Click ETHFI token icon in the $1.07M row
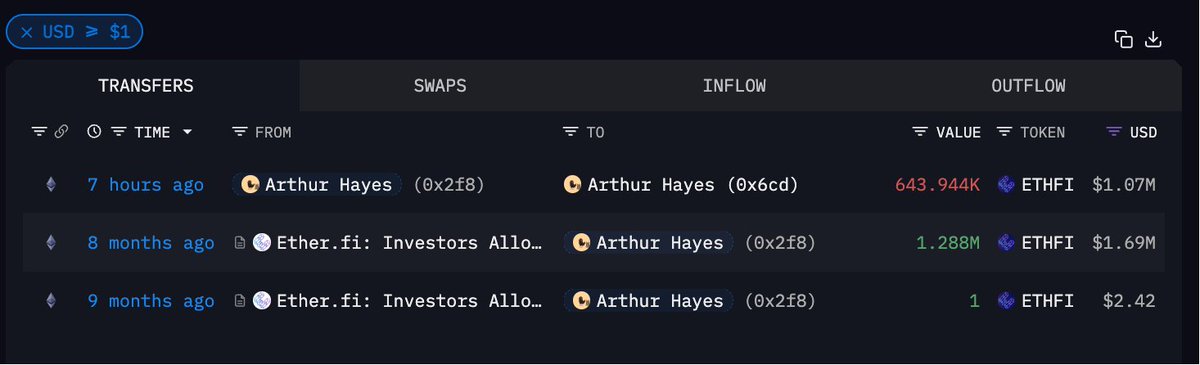Screen dimensions: 1200x365 [x=1006, y=184]
